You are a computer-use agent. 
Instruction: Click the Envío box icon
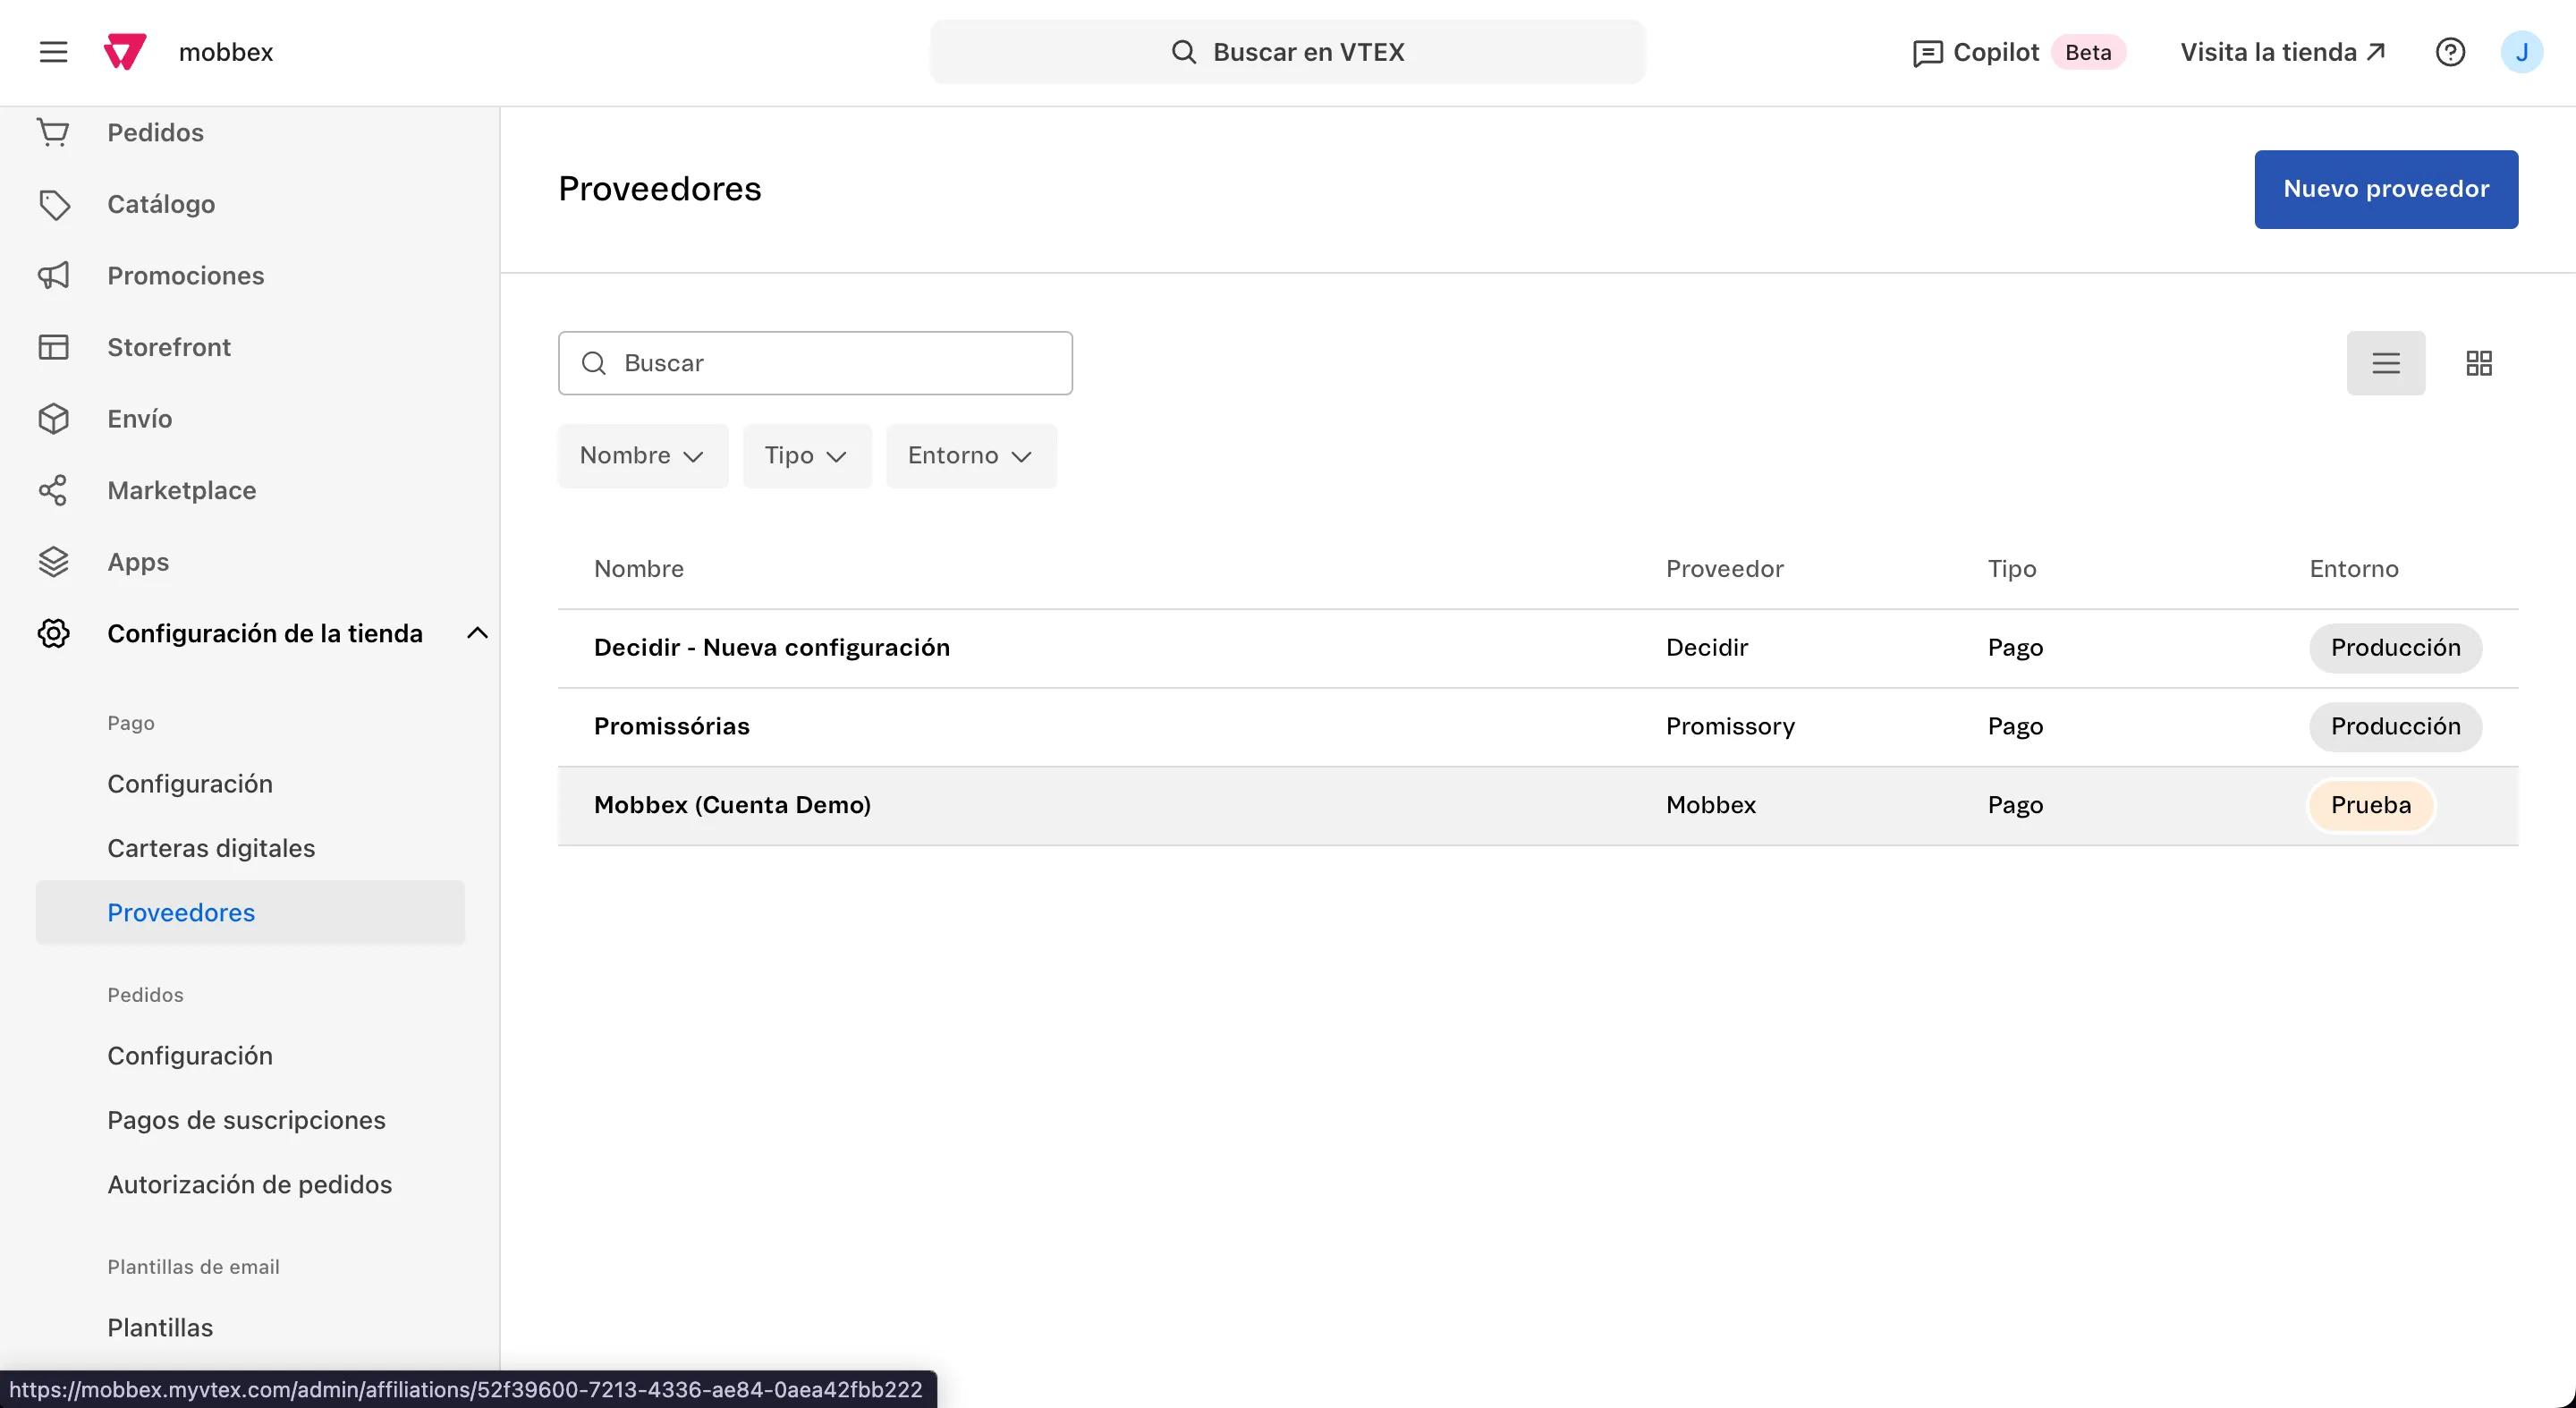53,418
